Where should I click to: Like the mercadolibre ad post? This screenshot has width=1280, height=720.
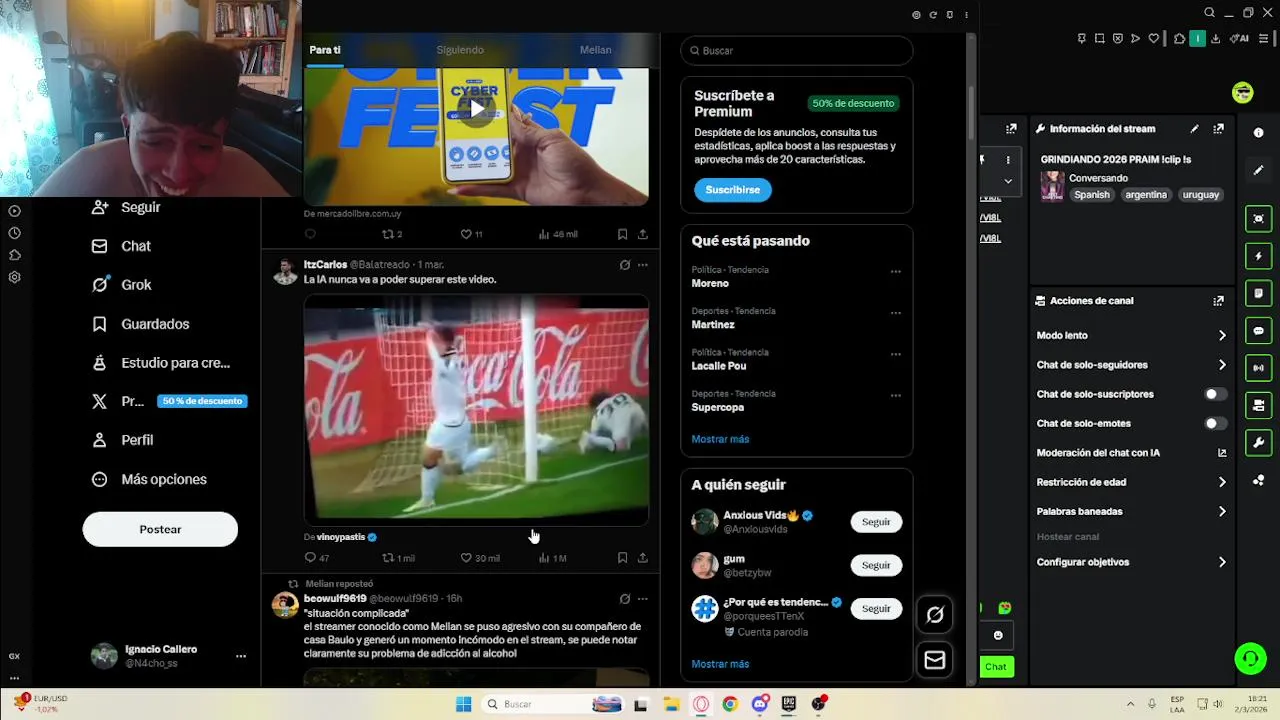click(x=471, y=234)
